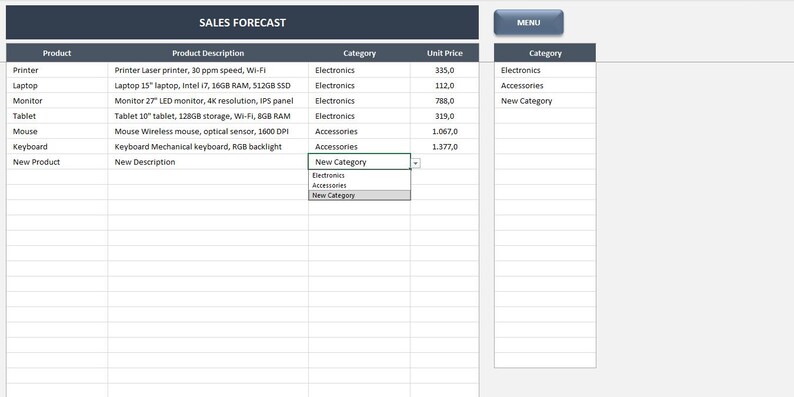The height and width of the screenshot is (397, 794).
Task: Click the Laptop 15" laptop description cell
Action: 208,86
